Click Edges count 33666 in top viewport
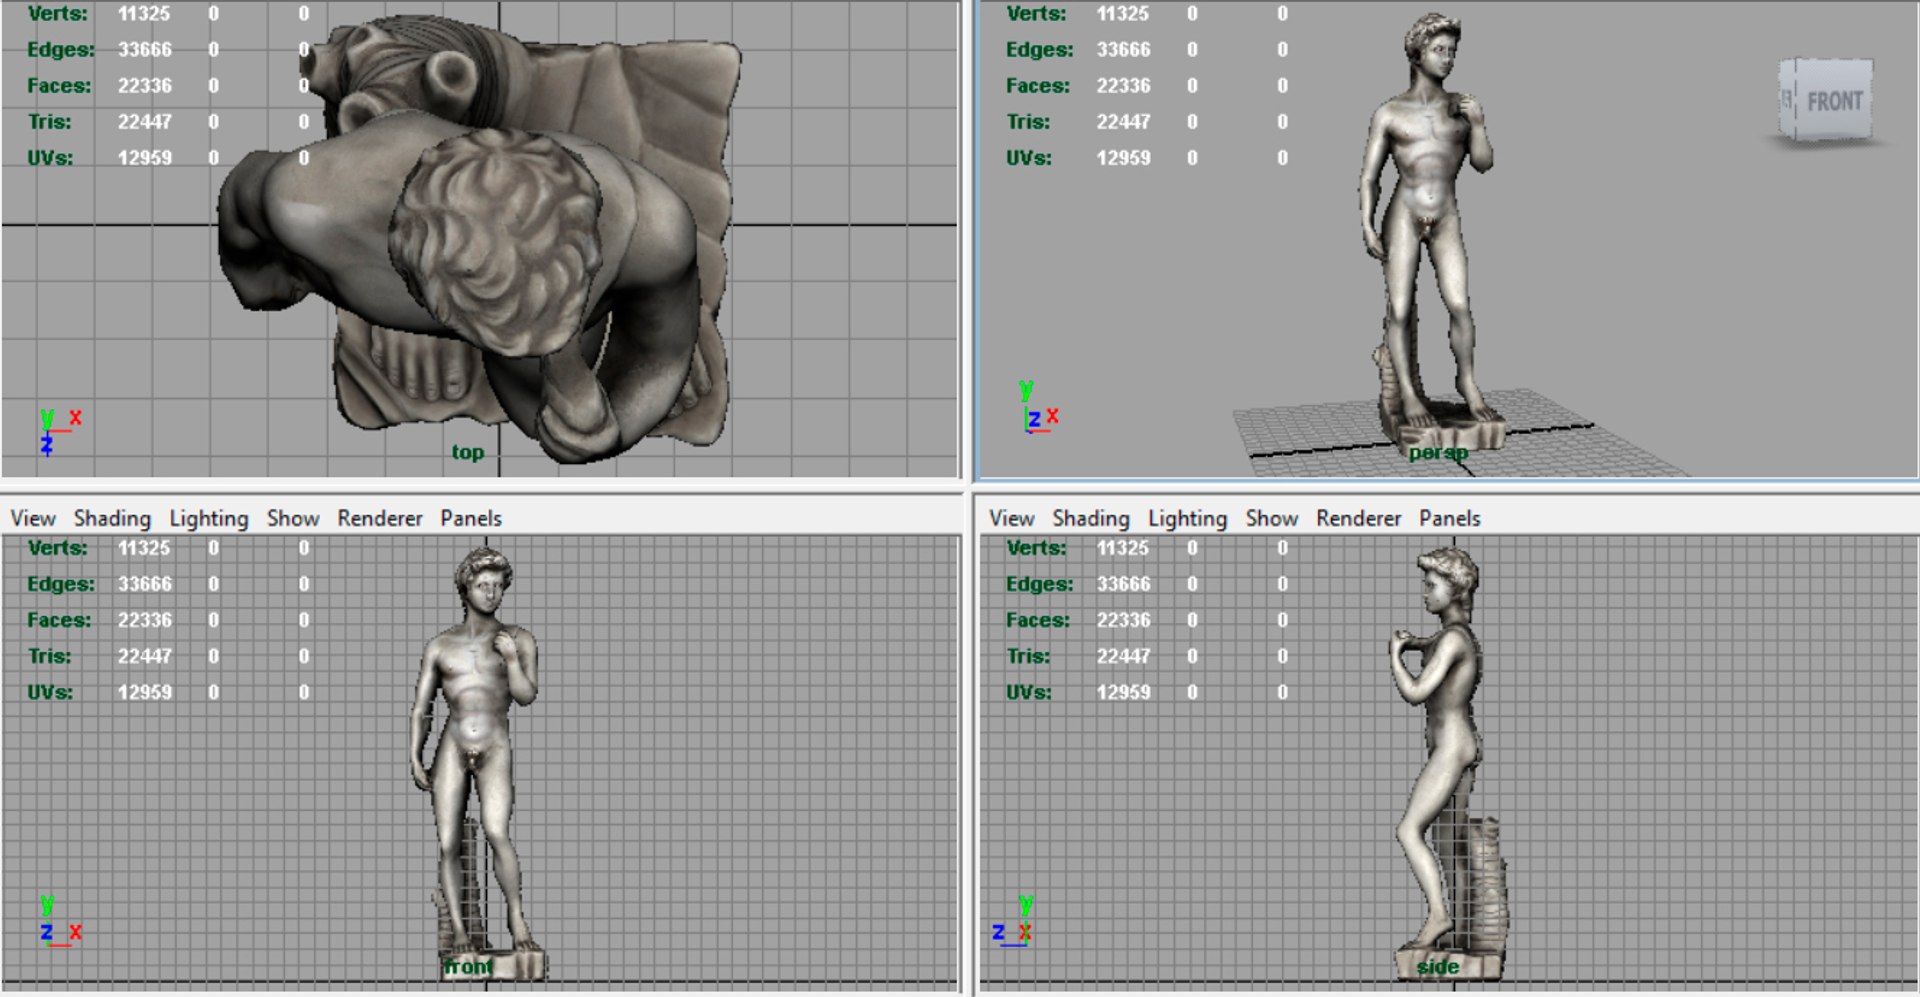The image size is (1920, 997). [x=144, y=50]
